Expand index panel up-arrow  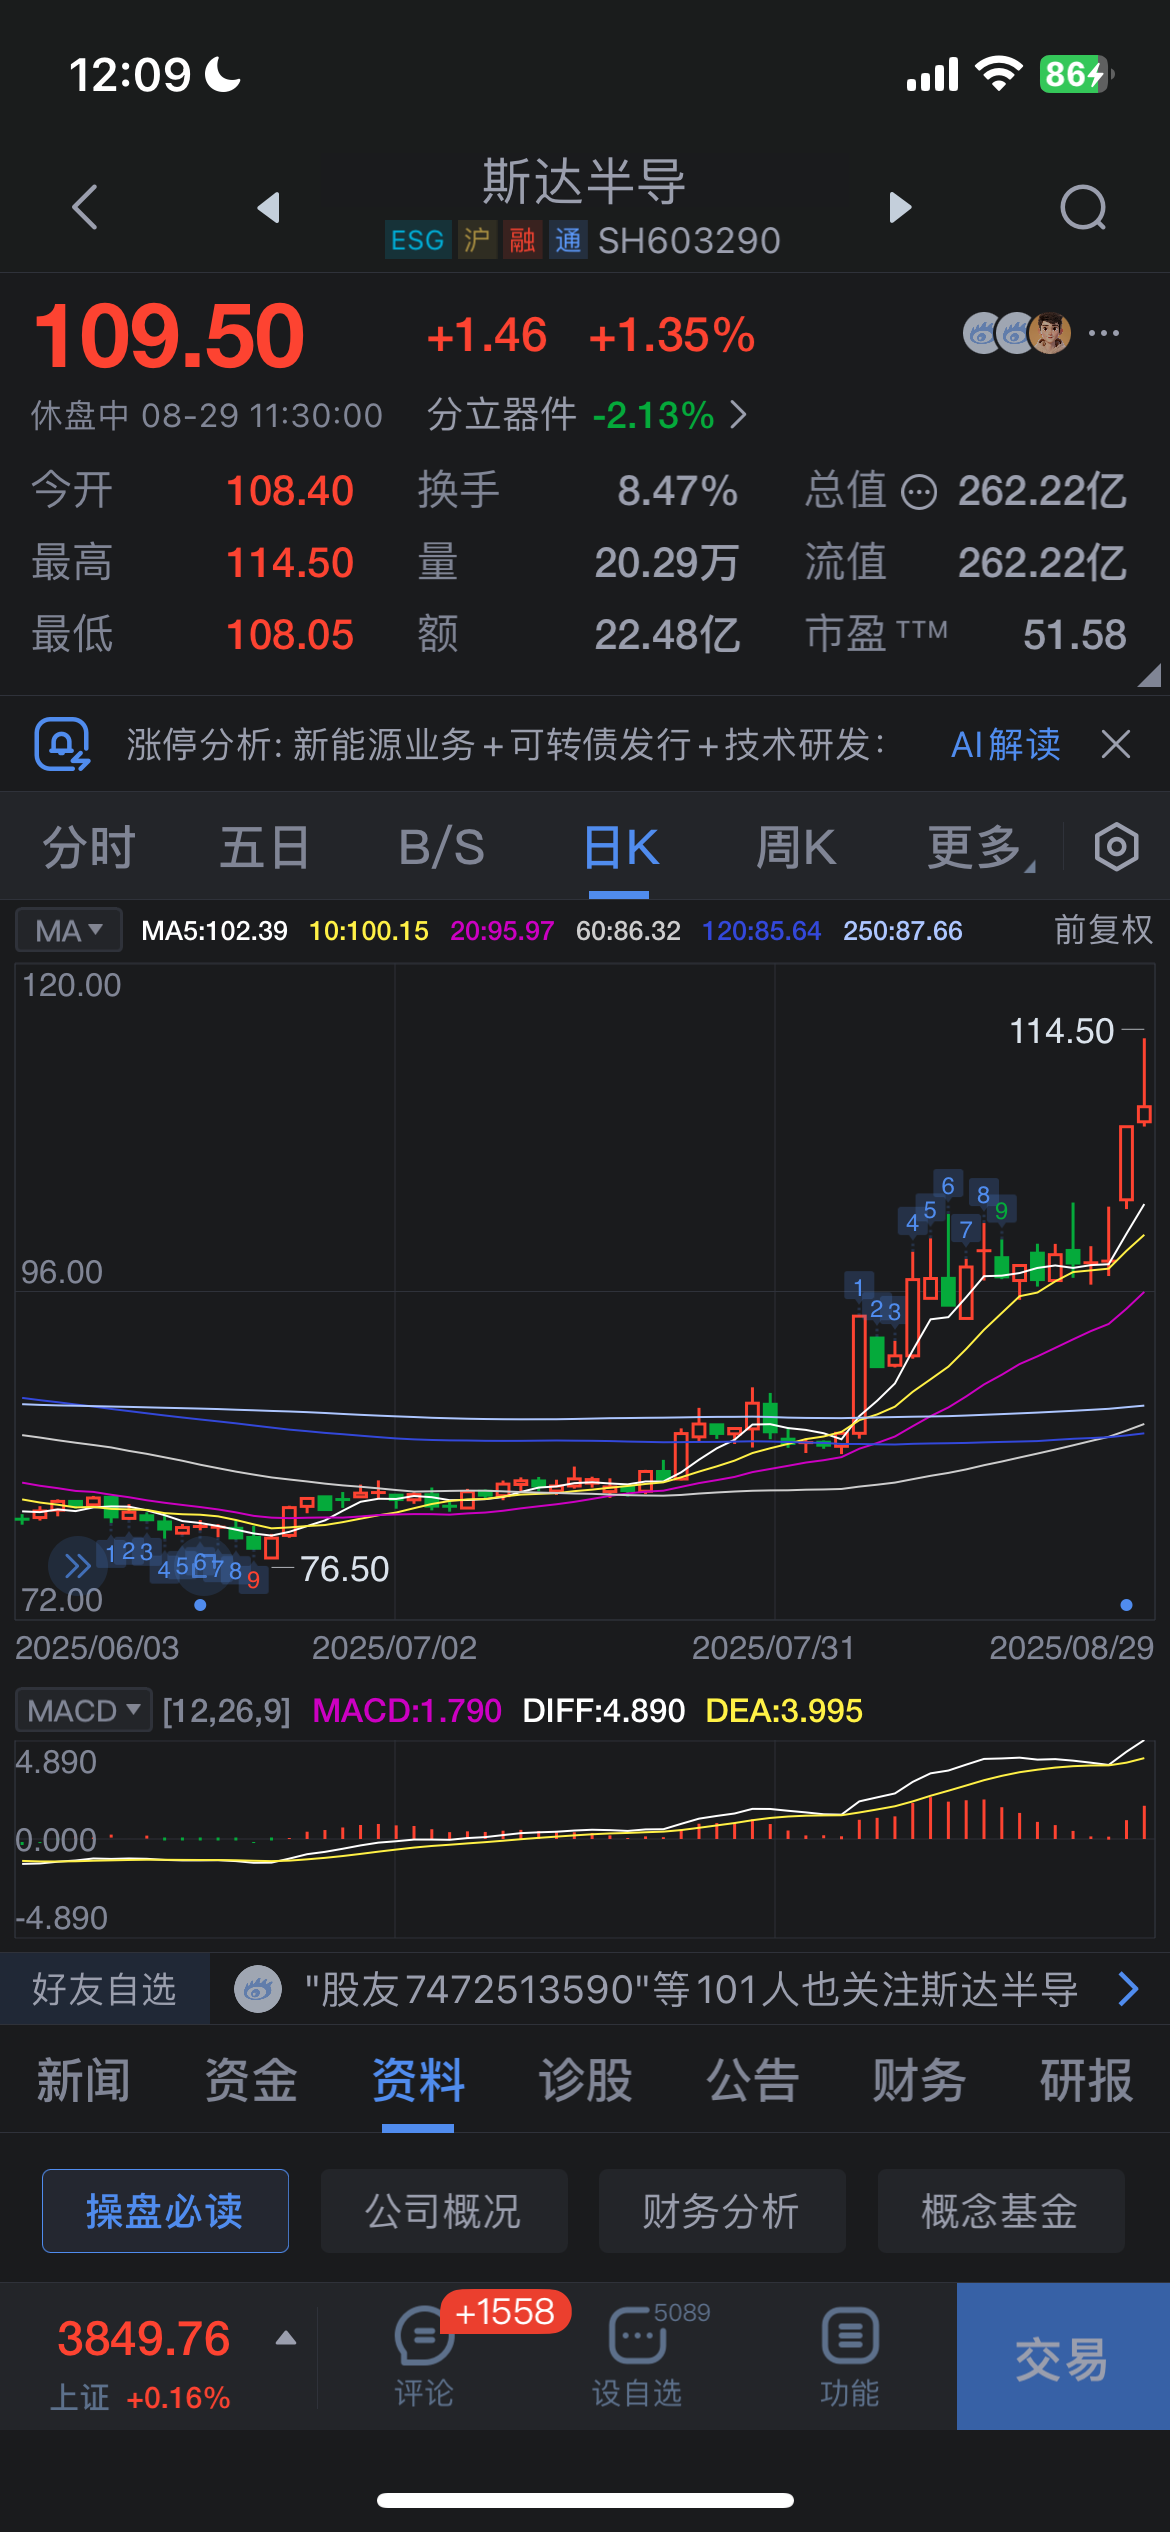[x=286, y=2338]
